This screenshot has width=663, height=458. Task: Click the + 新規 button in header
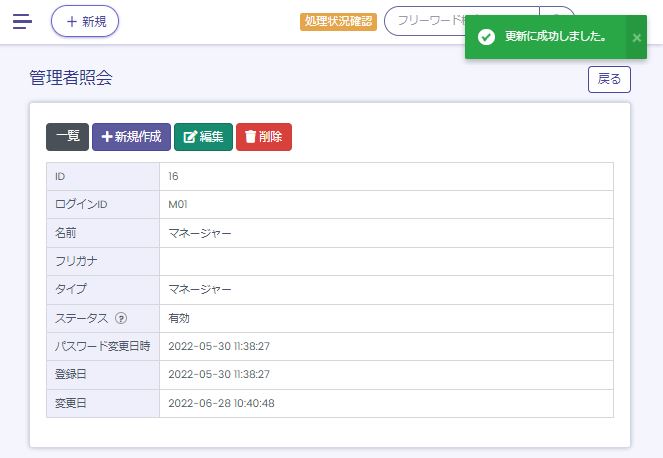85,21
